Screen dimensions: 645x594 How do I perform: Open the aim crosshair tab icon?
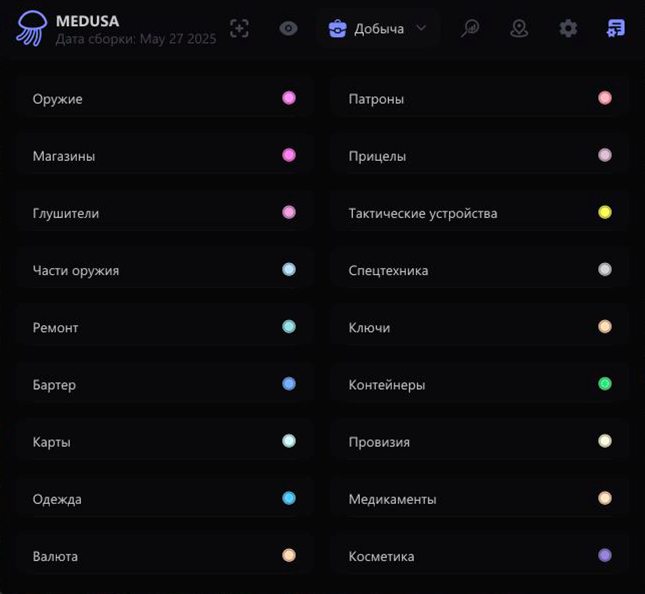click(x=239, y=29)
